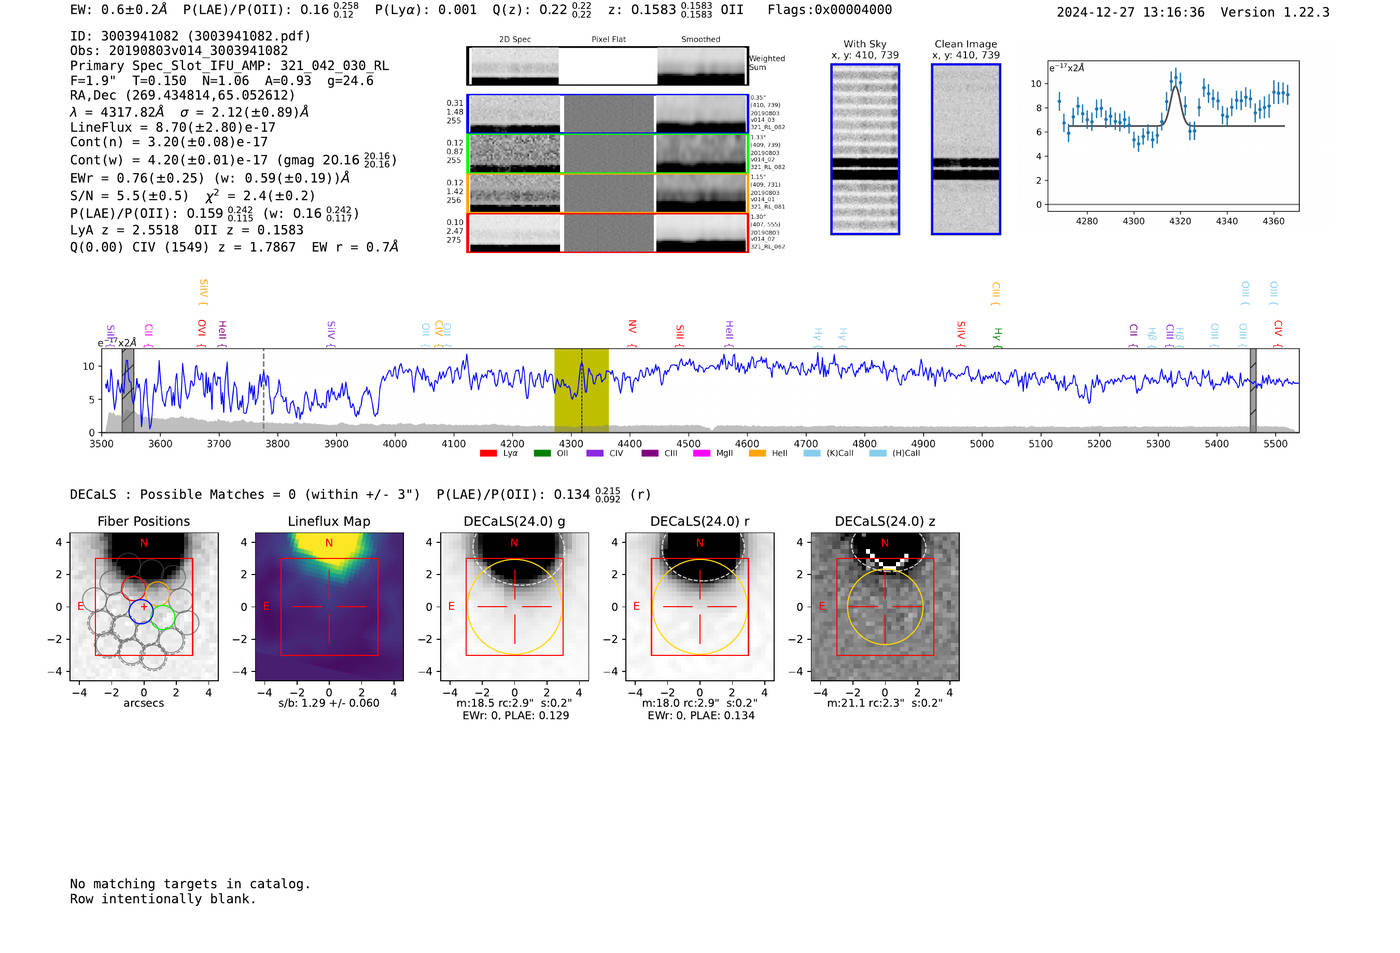Open the Lineflux Map image
The height and width of the screenshot is (953, 1400).
click(329, 607)
